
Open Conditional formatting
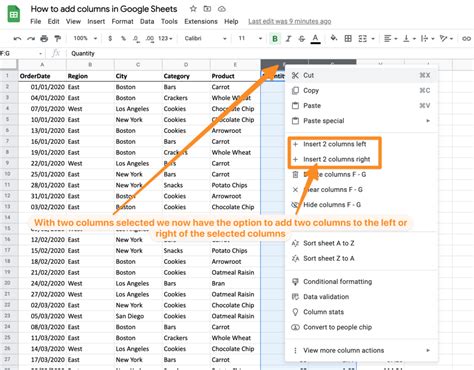coord(362,282)
